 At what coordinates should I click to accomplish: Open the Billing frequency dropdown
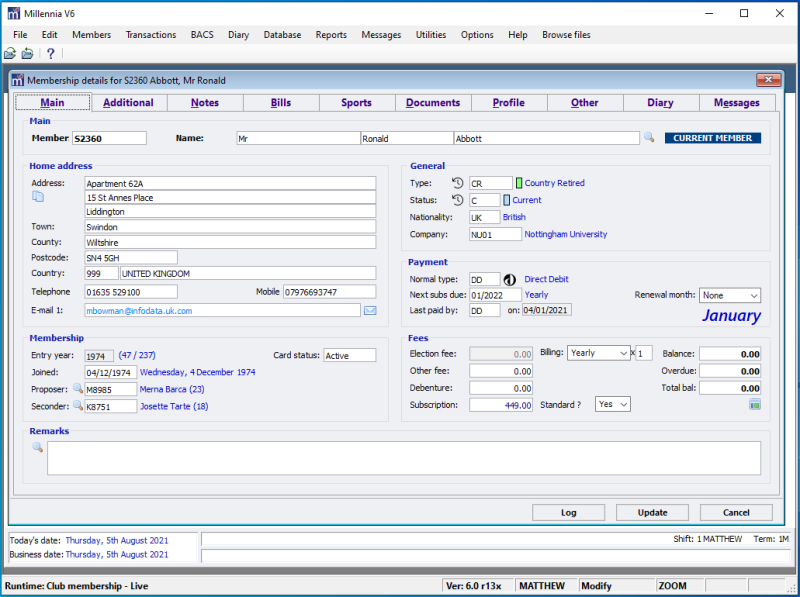[x=625, y=352]
